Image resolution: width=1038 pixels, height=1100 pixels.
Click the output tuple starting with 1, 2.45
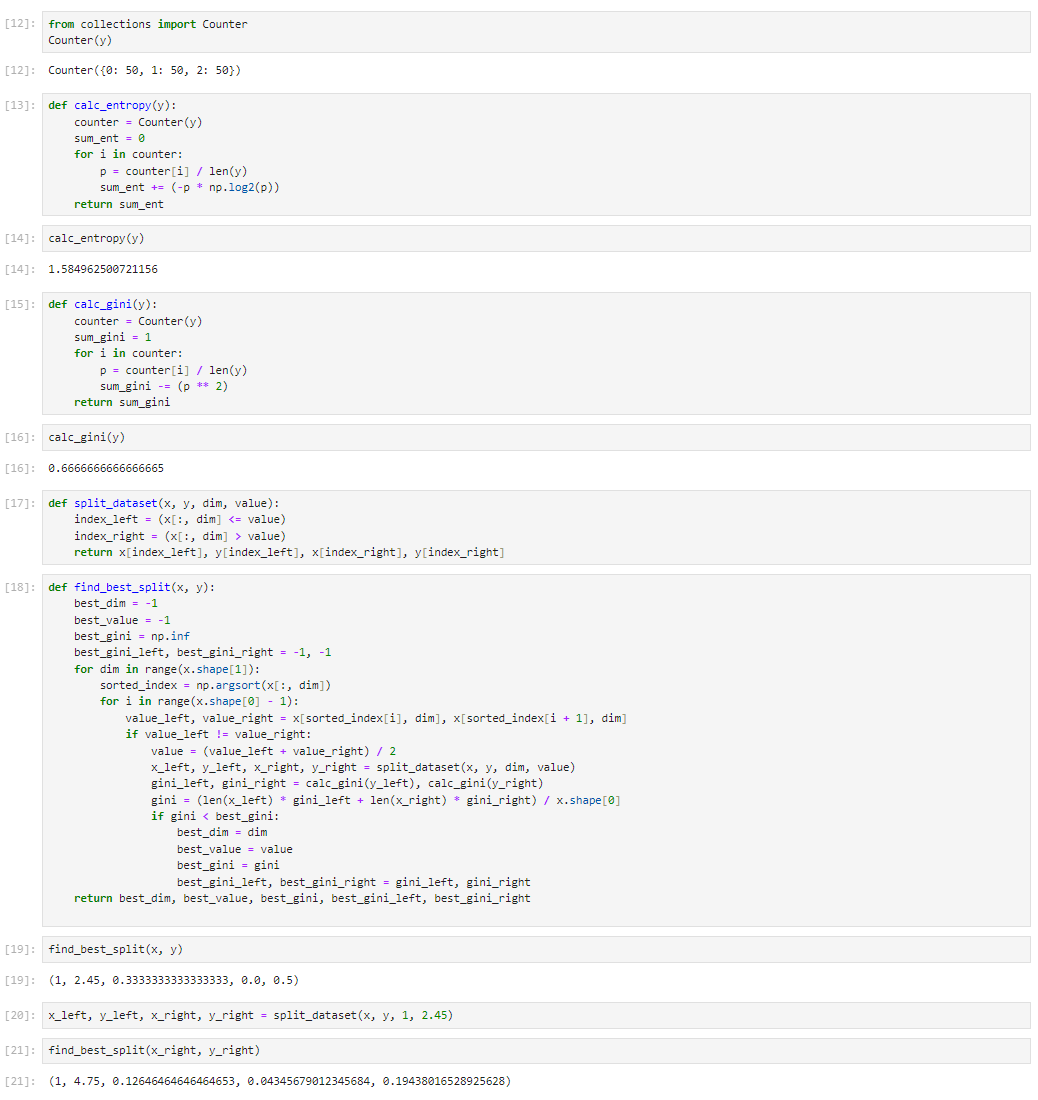pos(173,980)
